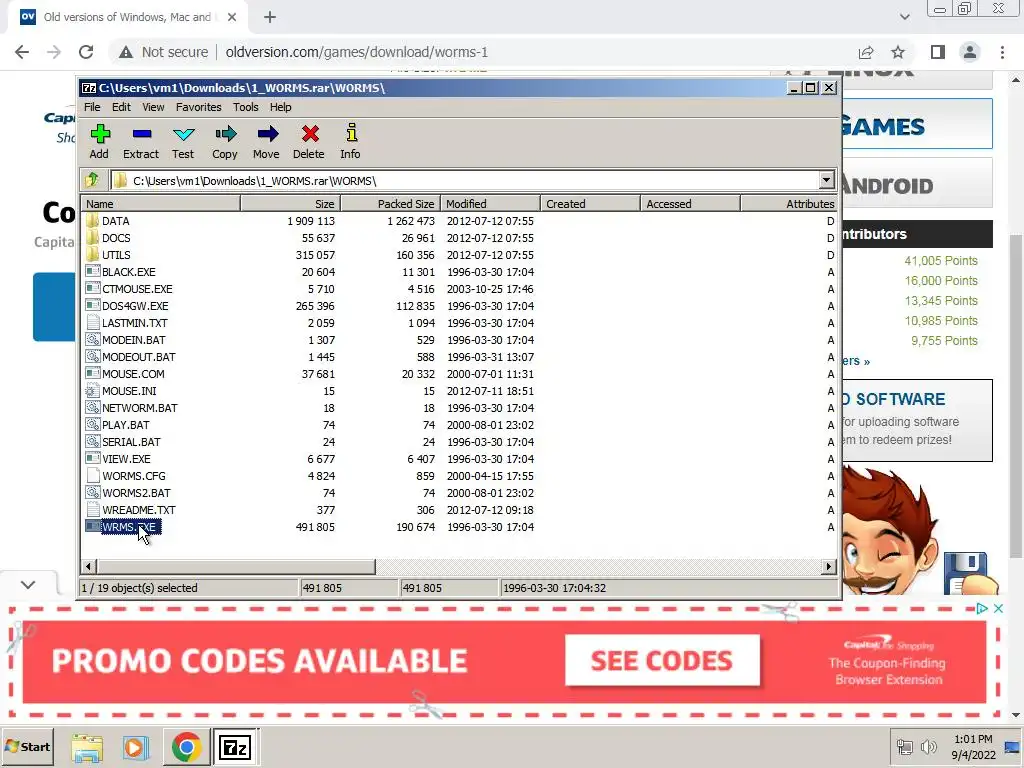
Task: Sort by the Name column header
Action: pyautogui.click(x=161, y=204)
